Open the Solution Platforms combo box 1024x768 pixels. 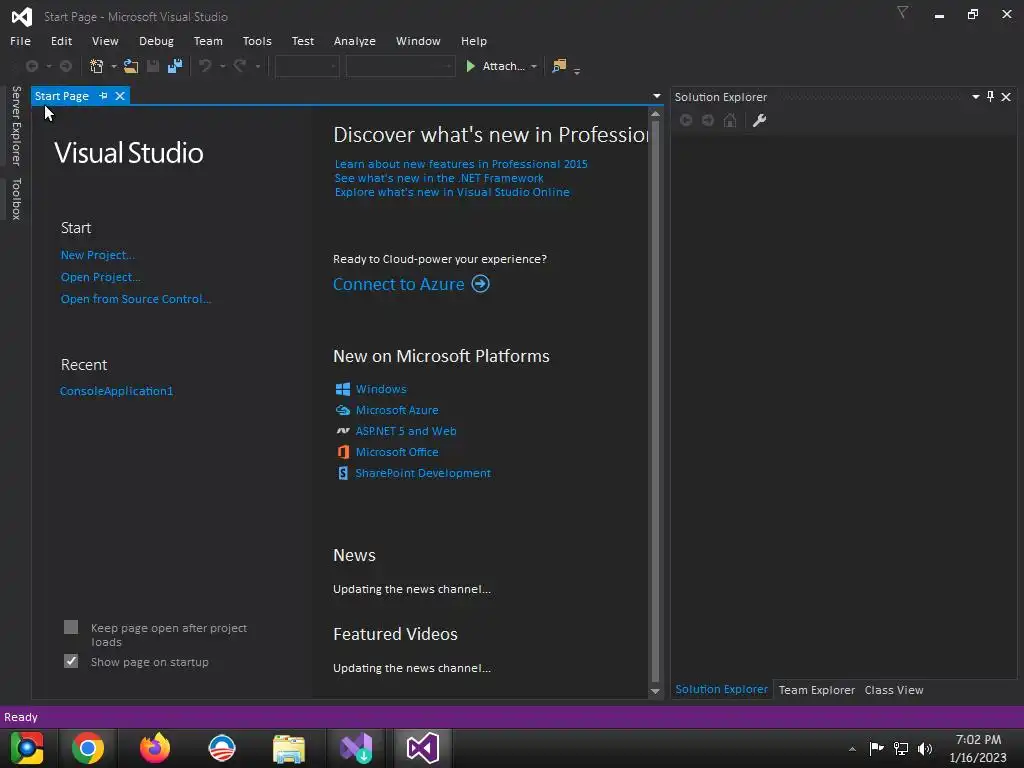pos(400,66)
